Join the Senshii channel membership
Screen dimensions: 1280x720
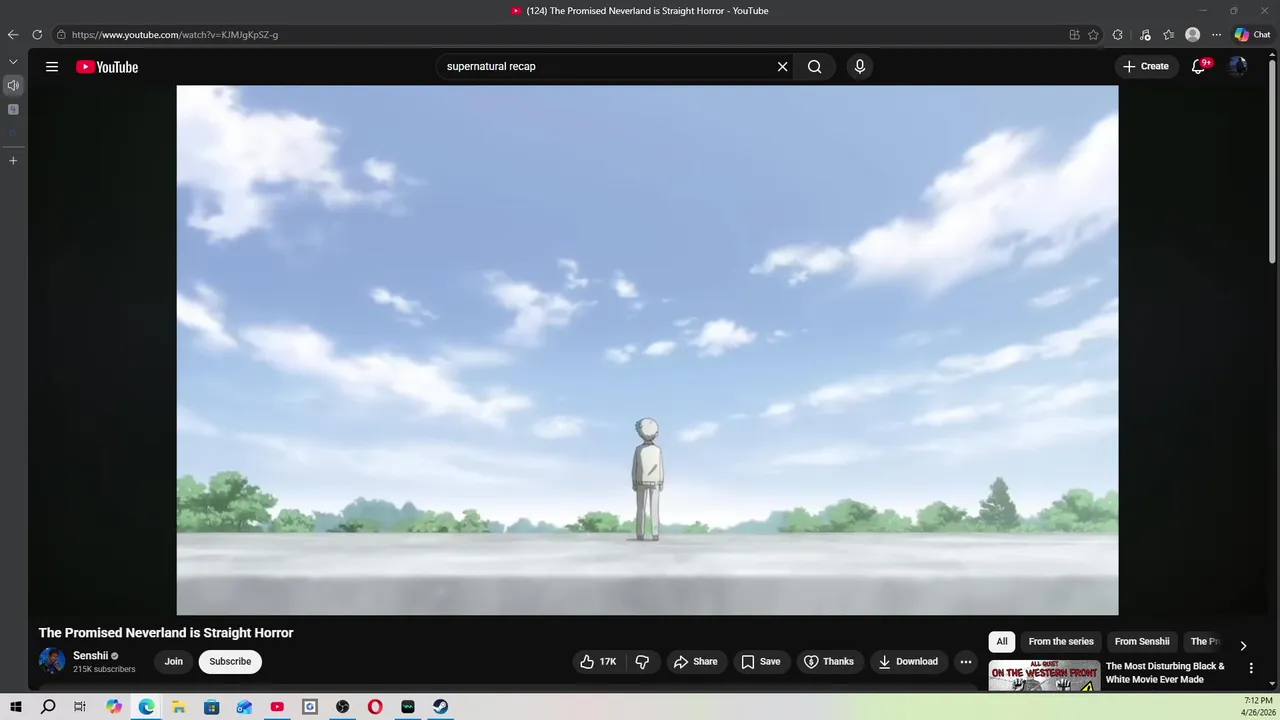click(x=174, y=662)
